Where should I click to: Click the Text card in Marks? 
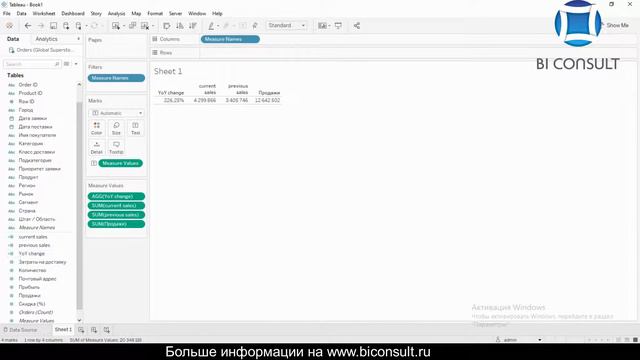tap(136, 128)
